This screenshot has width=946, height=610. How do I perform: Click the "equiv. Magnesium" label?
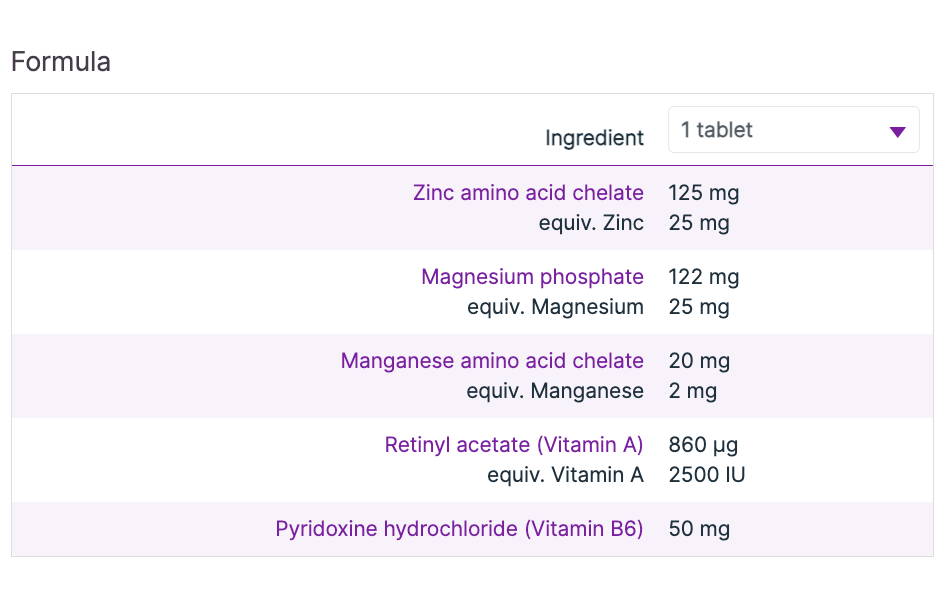pyautogui.click(x=555, y=307)
